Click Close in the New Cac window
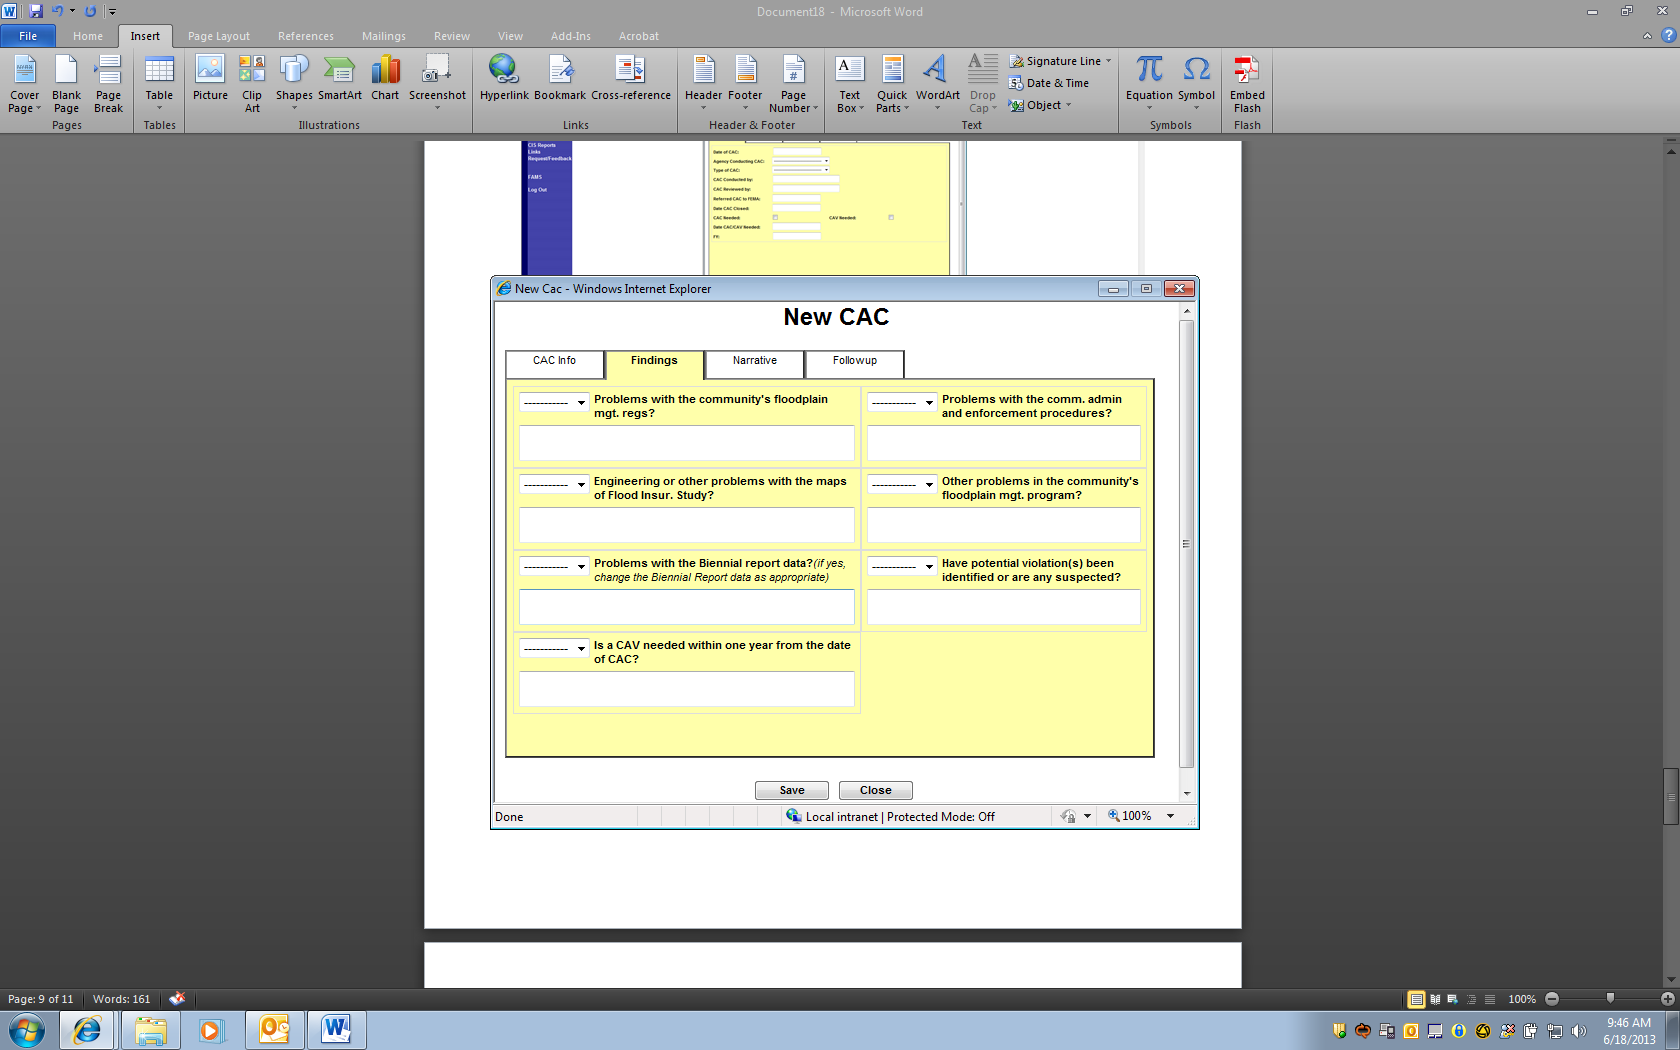This screenshot has width=1680, height=1050. tap(876, 790)
